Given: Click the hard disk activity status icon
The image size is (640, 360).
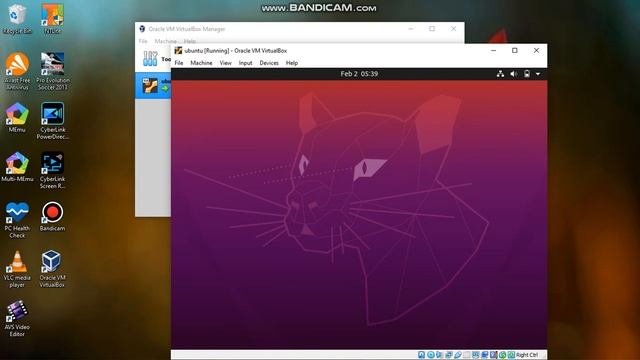Looking at the screenshot, I should pos(421,355).
